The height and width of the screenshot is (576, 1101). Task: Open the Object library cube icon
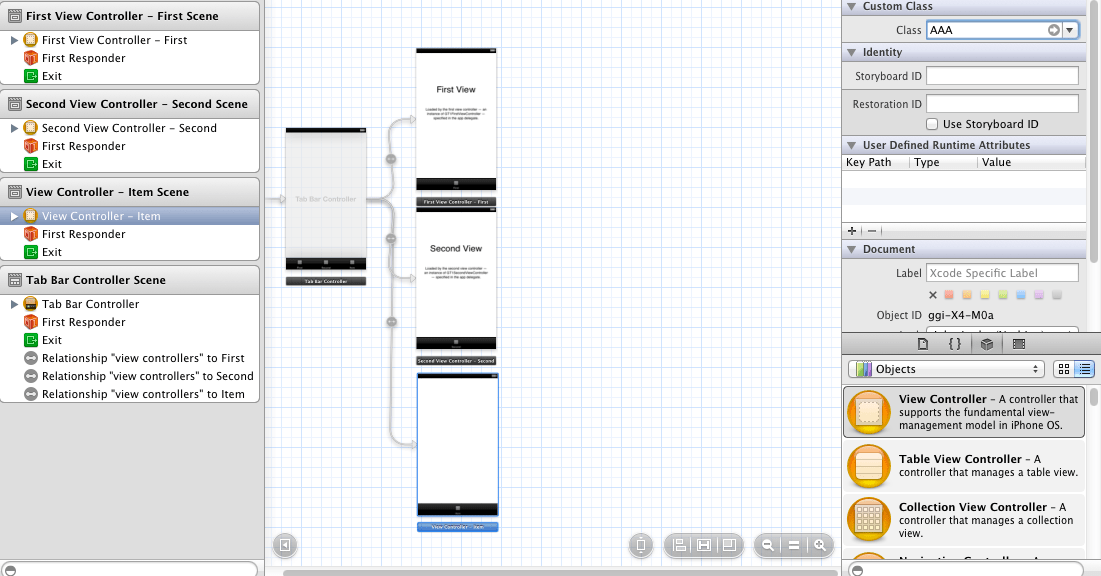point(987,344)
